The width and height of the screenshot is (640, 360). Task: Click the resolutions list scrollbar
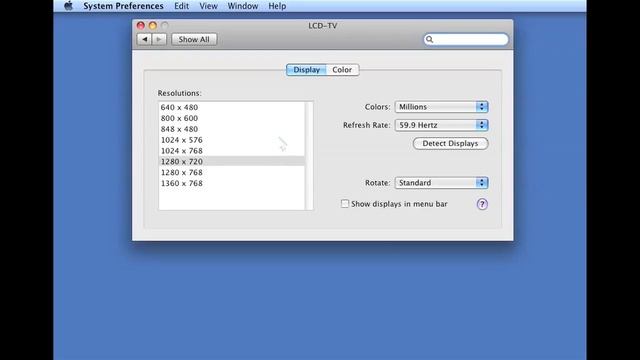coord(309,156)
